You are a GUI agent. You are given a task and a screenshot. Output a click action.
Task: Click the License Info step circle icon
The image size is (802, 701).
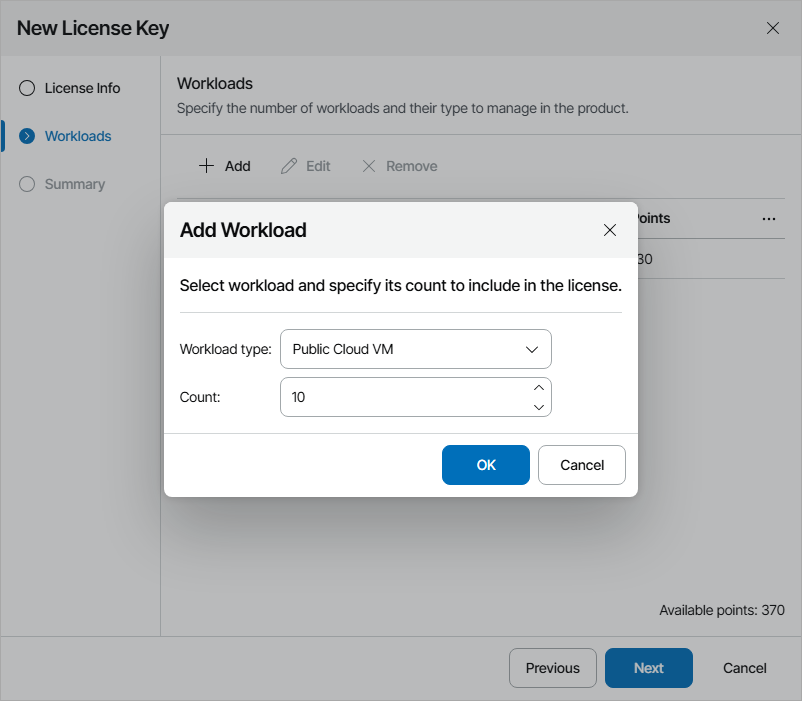coord(27,88)
